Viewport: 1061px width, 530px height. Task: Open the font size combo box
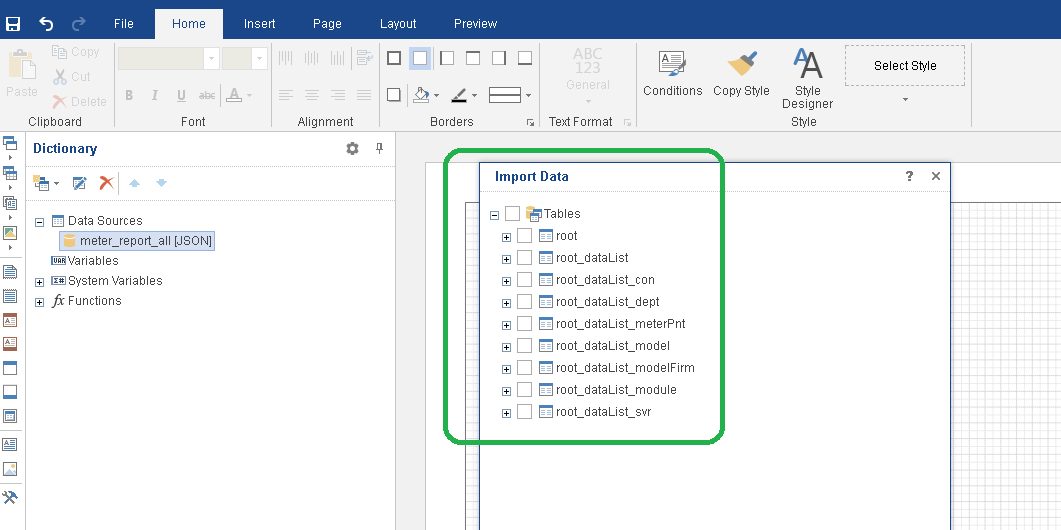point(245,58)
